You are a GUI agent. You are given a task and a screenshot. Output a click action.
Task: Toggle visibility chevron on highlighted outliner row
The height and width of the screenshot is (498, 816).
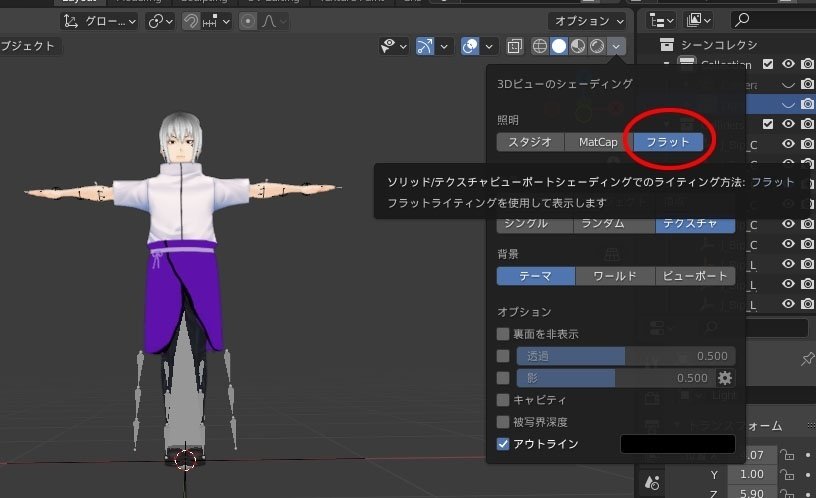point(788,105)
